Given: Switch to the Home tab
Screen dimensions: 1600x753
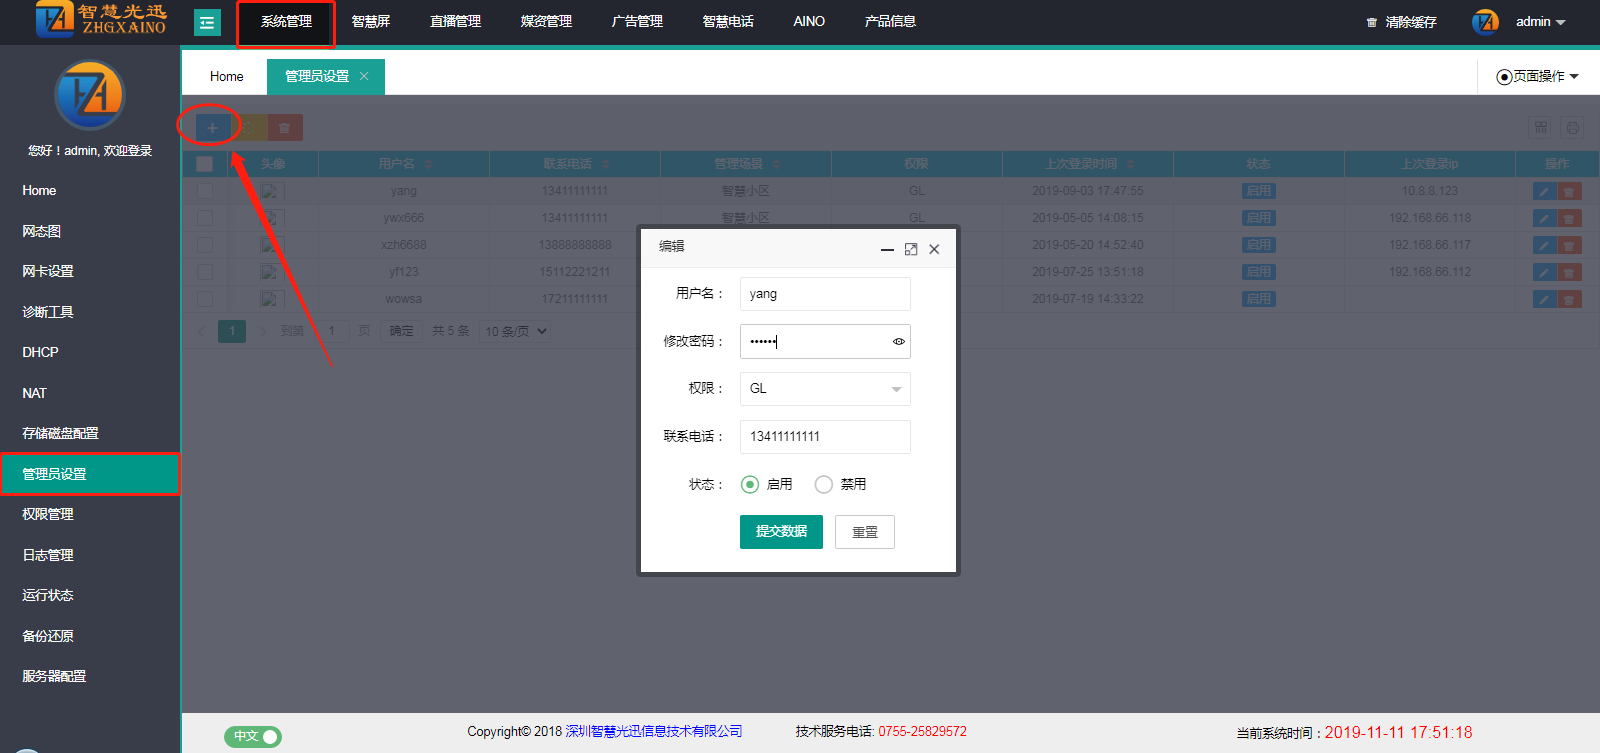Looking at the screenshot, I should coord(226,76).
